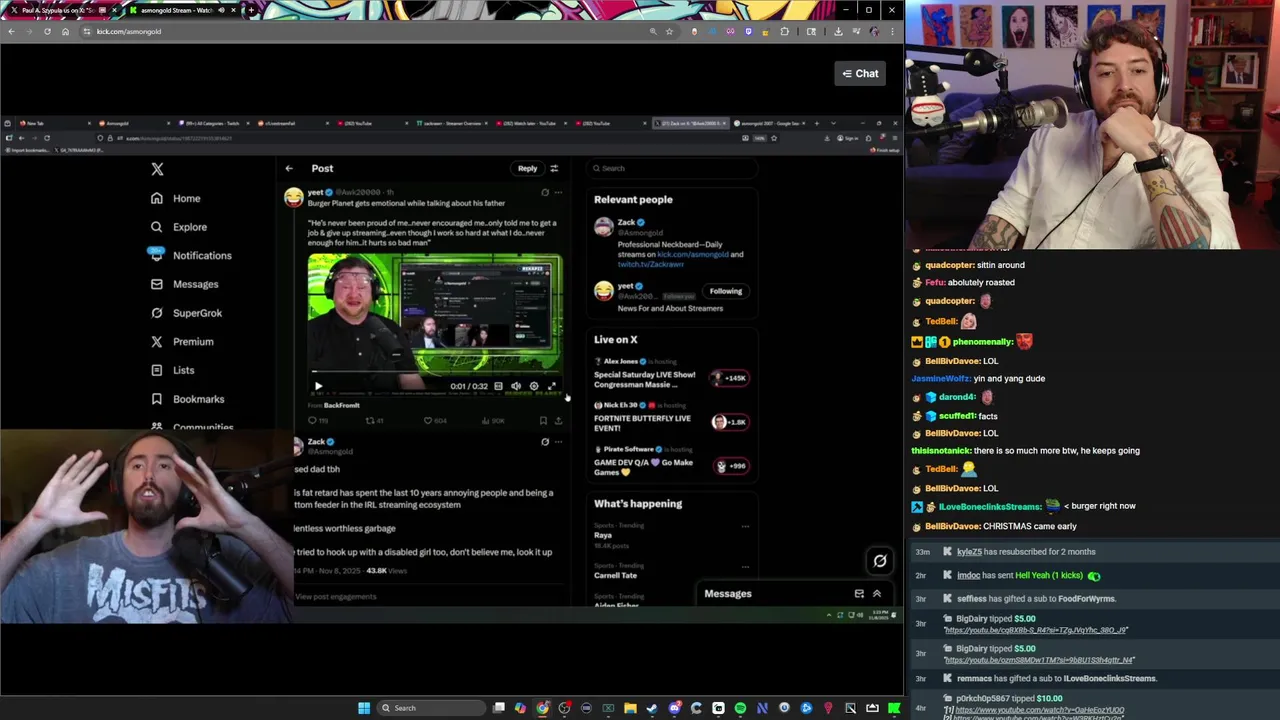Image resolution: width=1280 pixels, height=720 pixels.
Task: Click the Windows taskbar Search box
Action: click(431, 708)
